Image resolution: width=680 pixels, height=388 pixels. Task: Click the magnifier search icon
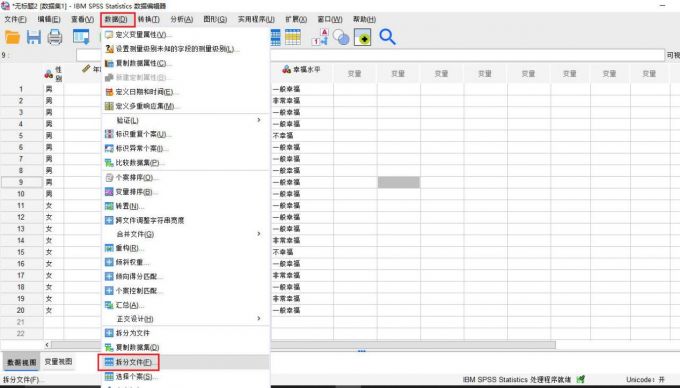click(x=387, y=37)
